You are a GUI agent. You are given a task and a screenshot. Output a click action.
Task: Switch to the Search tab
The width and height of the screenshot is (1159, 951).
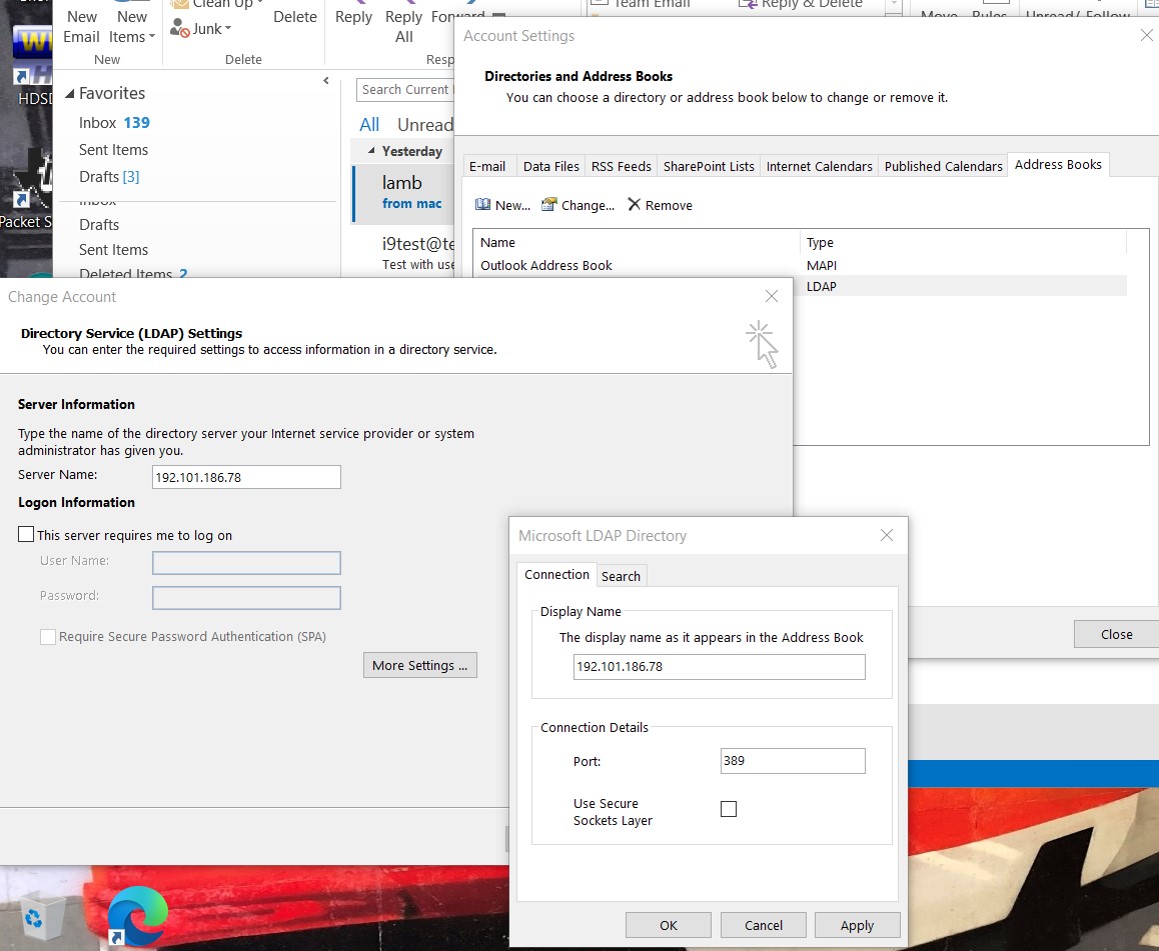click(x=620, y=576)
